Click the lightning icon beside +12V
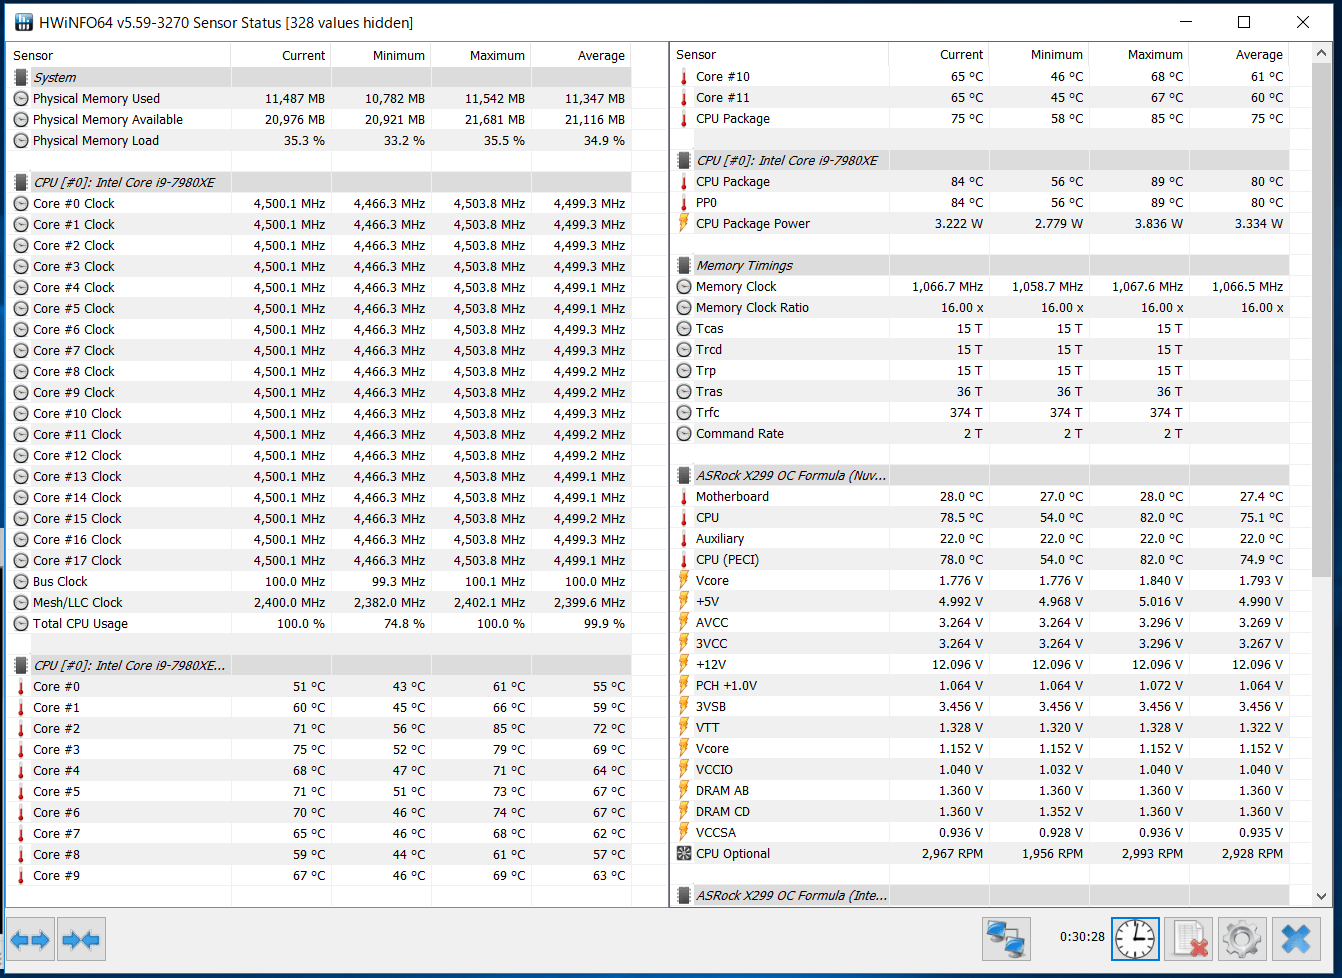 coord(684,664)
